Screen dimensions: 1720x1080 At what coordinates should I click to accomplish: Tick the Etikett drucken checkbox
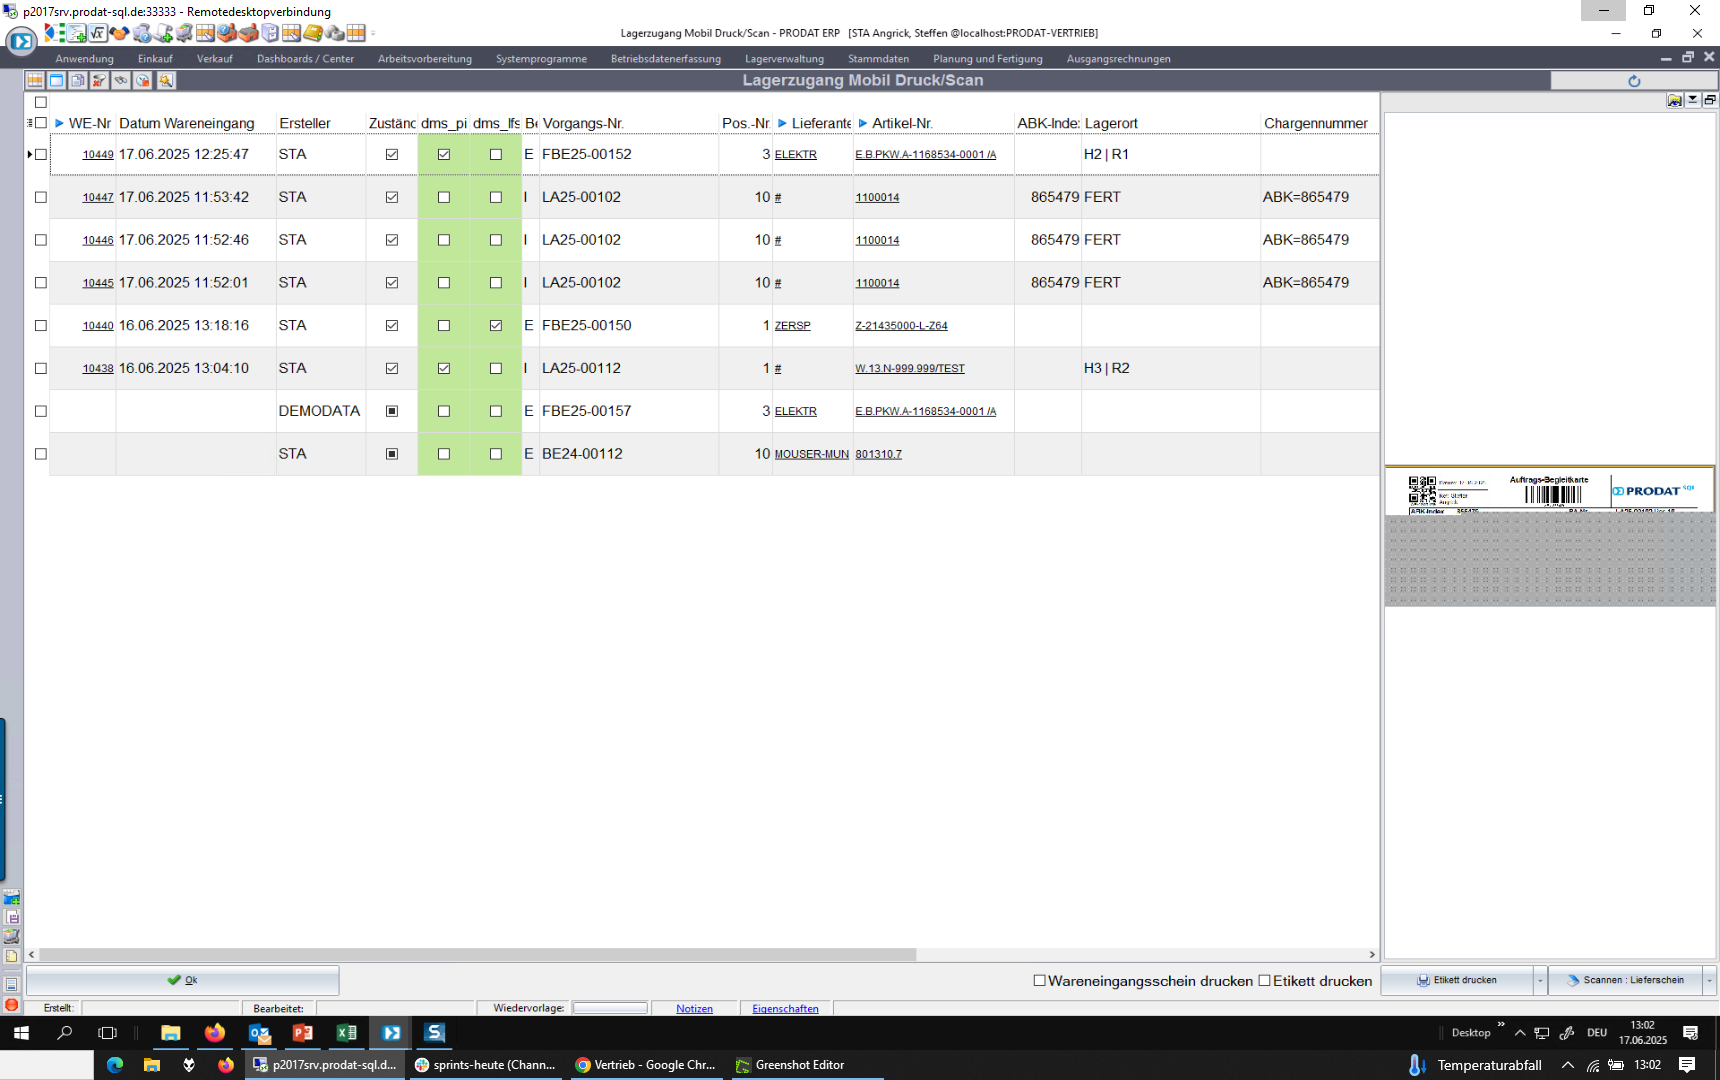[1264, 981]
